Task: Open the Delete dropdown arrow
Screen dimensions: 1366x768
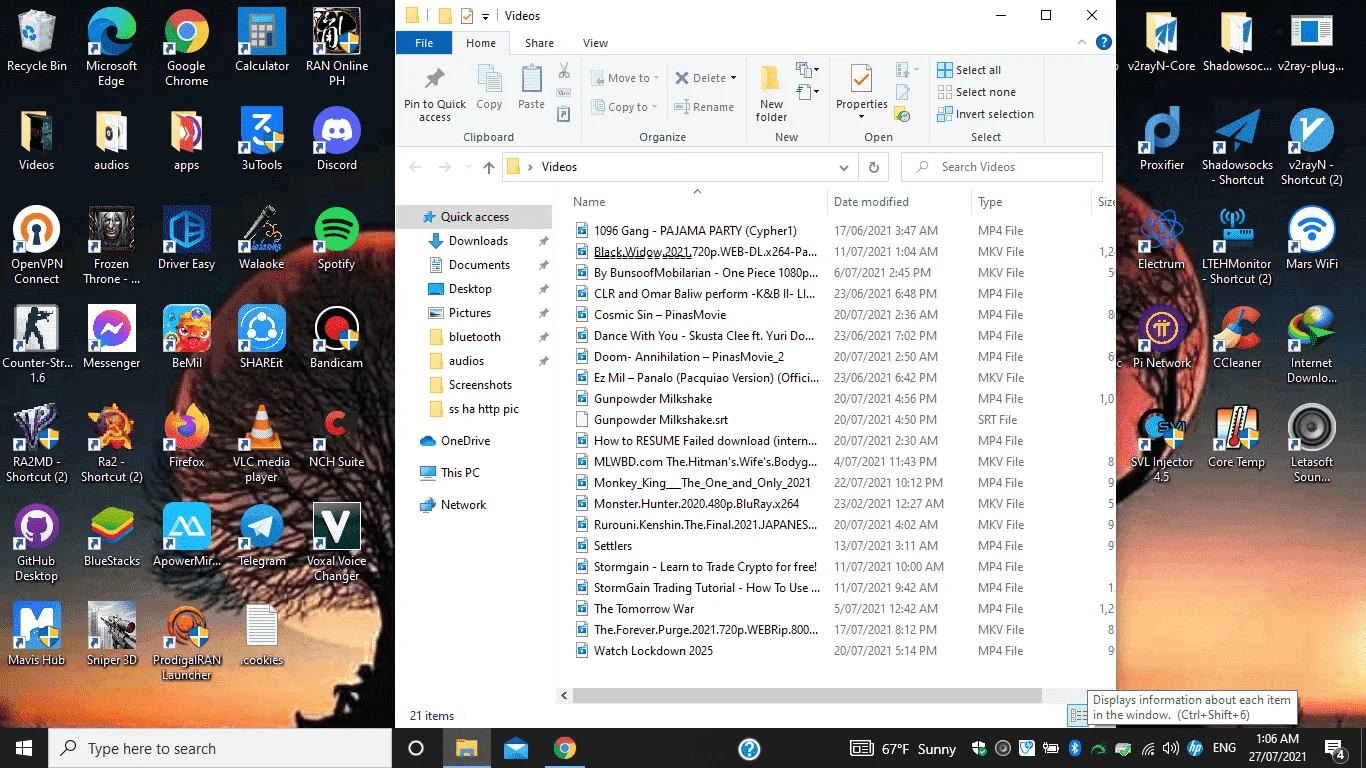Action: pos(733,78)
